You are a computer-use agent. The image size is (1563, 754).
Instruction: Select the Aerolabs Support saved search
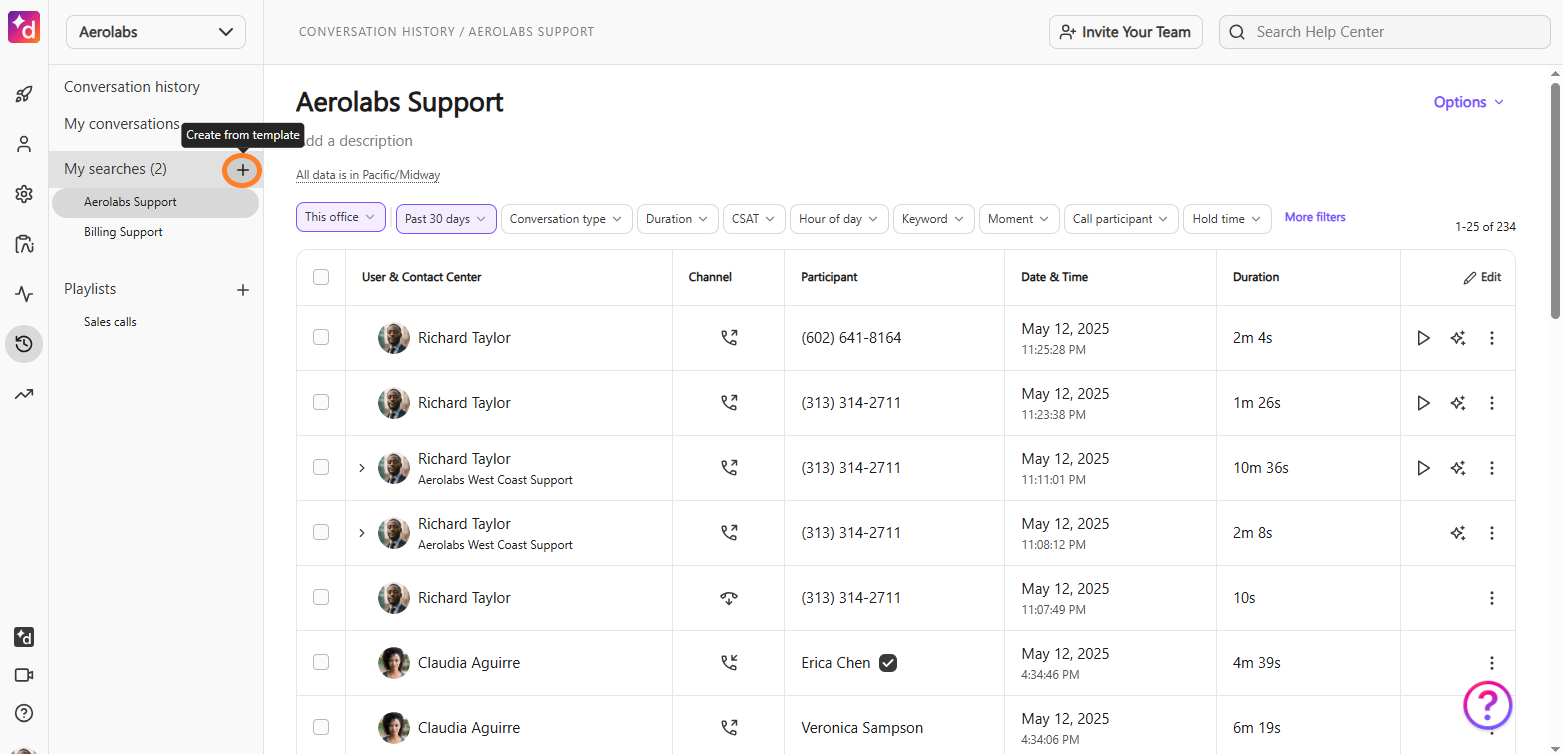click(x=155, y=202)
